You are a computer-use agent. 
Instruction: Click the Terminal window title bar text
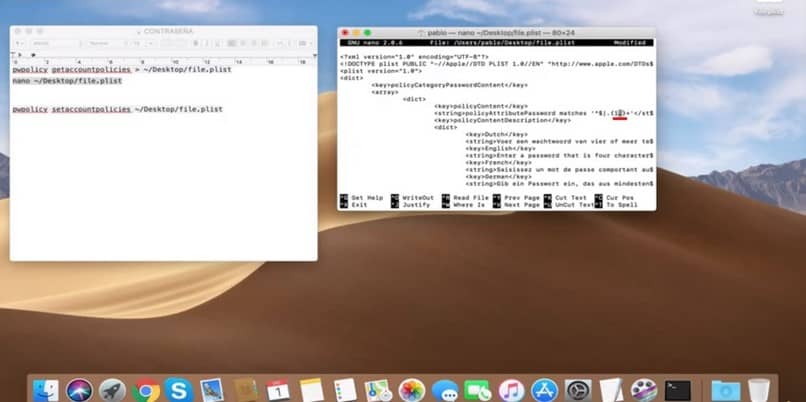pos(500,32)
